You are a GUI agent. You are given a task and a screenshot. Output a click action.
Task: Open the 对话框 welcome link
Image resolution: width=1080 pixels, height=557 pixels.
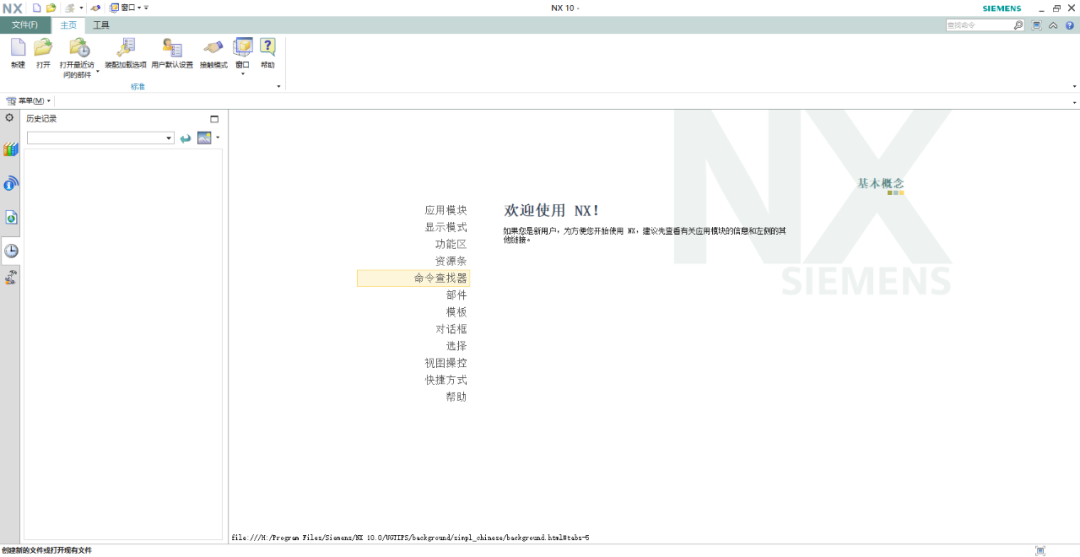point(451,329)
